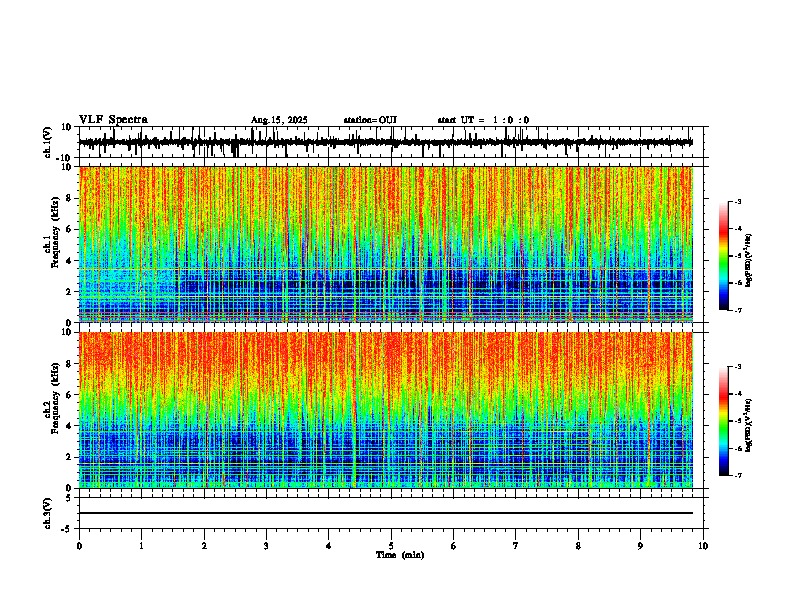Click the start UT = 1:0:0 header text

(483, 120)
